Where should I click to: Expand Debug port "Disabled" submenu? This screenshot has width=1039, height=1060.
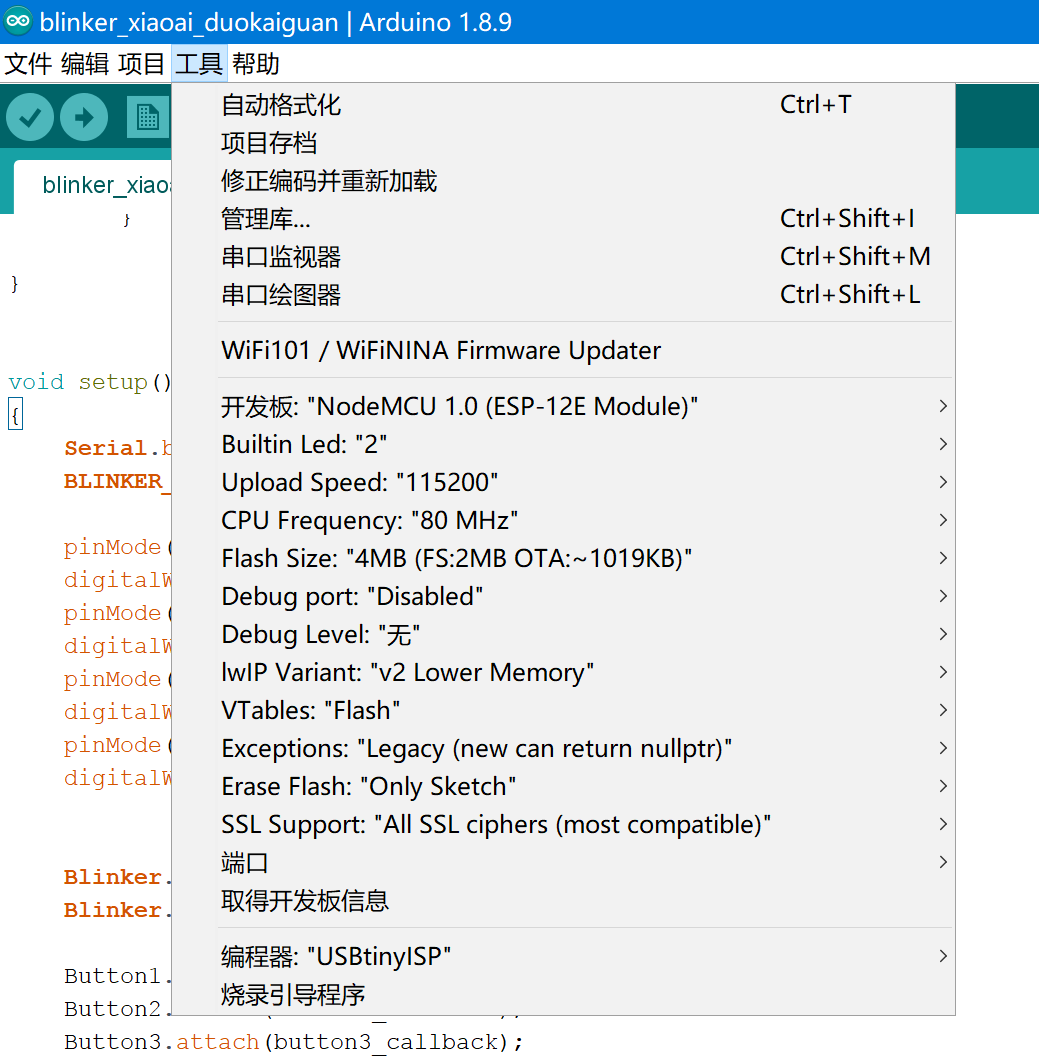(563, 596)
